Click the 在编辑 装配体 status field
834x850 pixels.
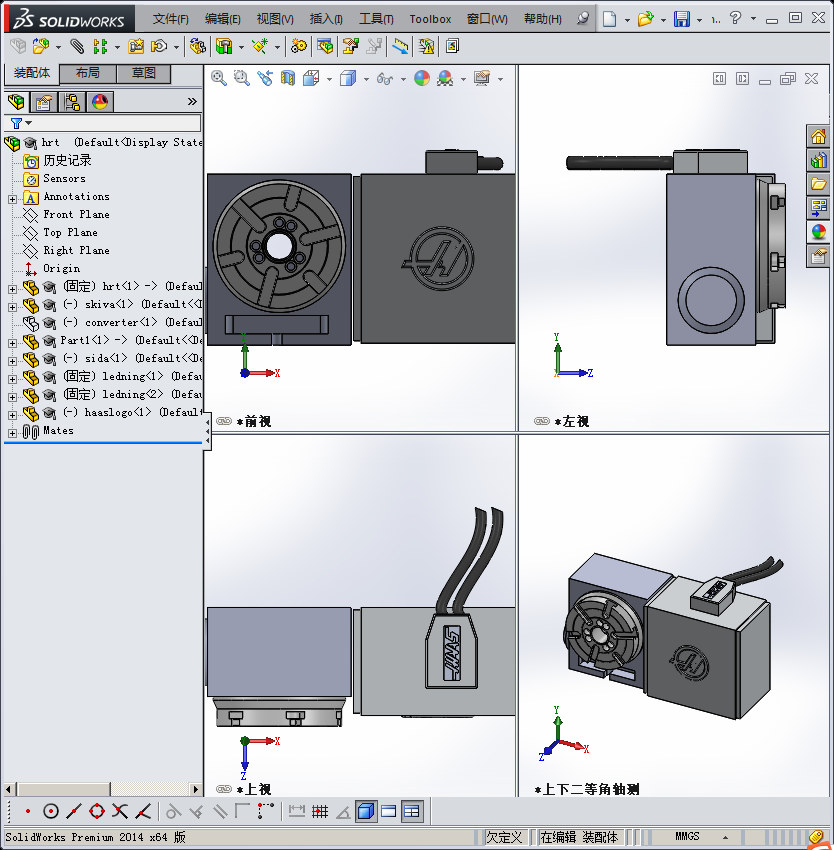[x=579, y=837]
